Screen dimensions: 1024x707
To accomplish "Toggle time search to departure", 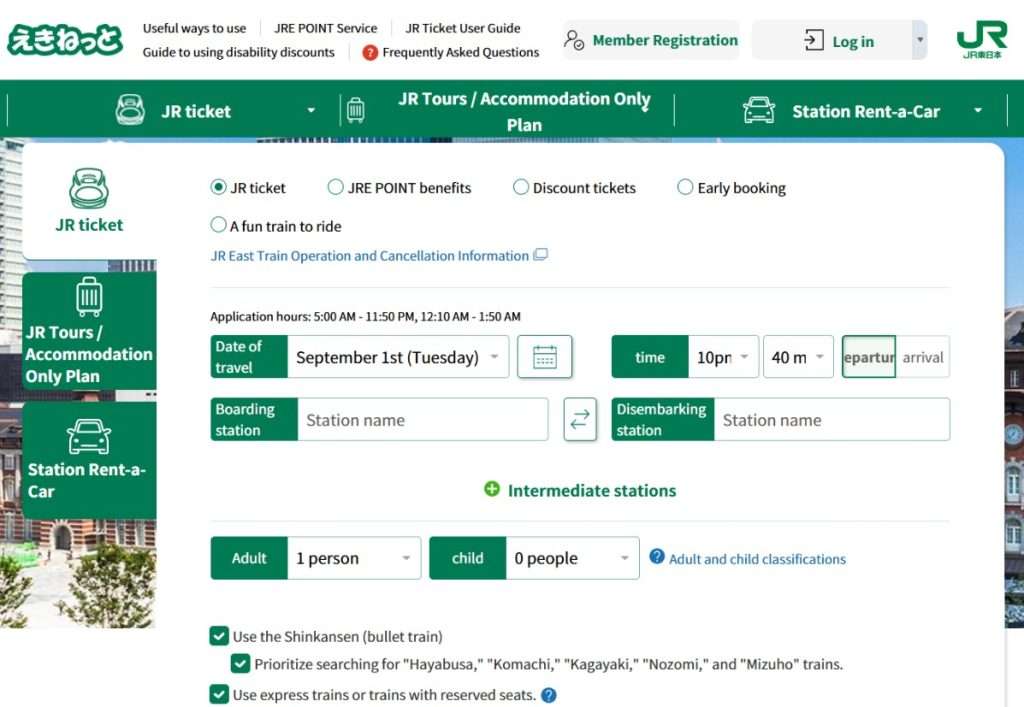I will (x=869, y=357).
